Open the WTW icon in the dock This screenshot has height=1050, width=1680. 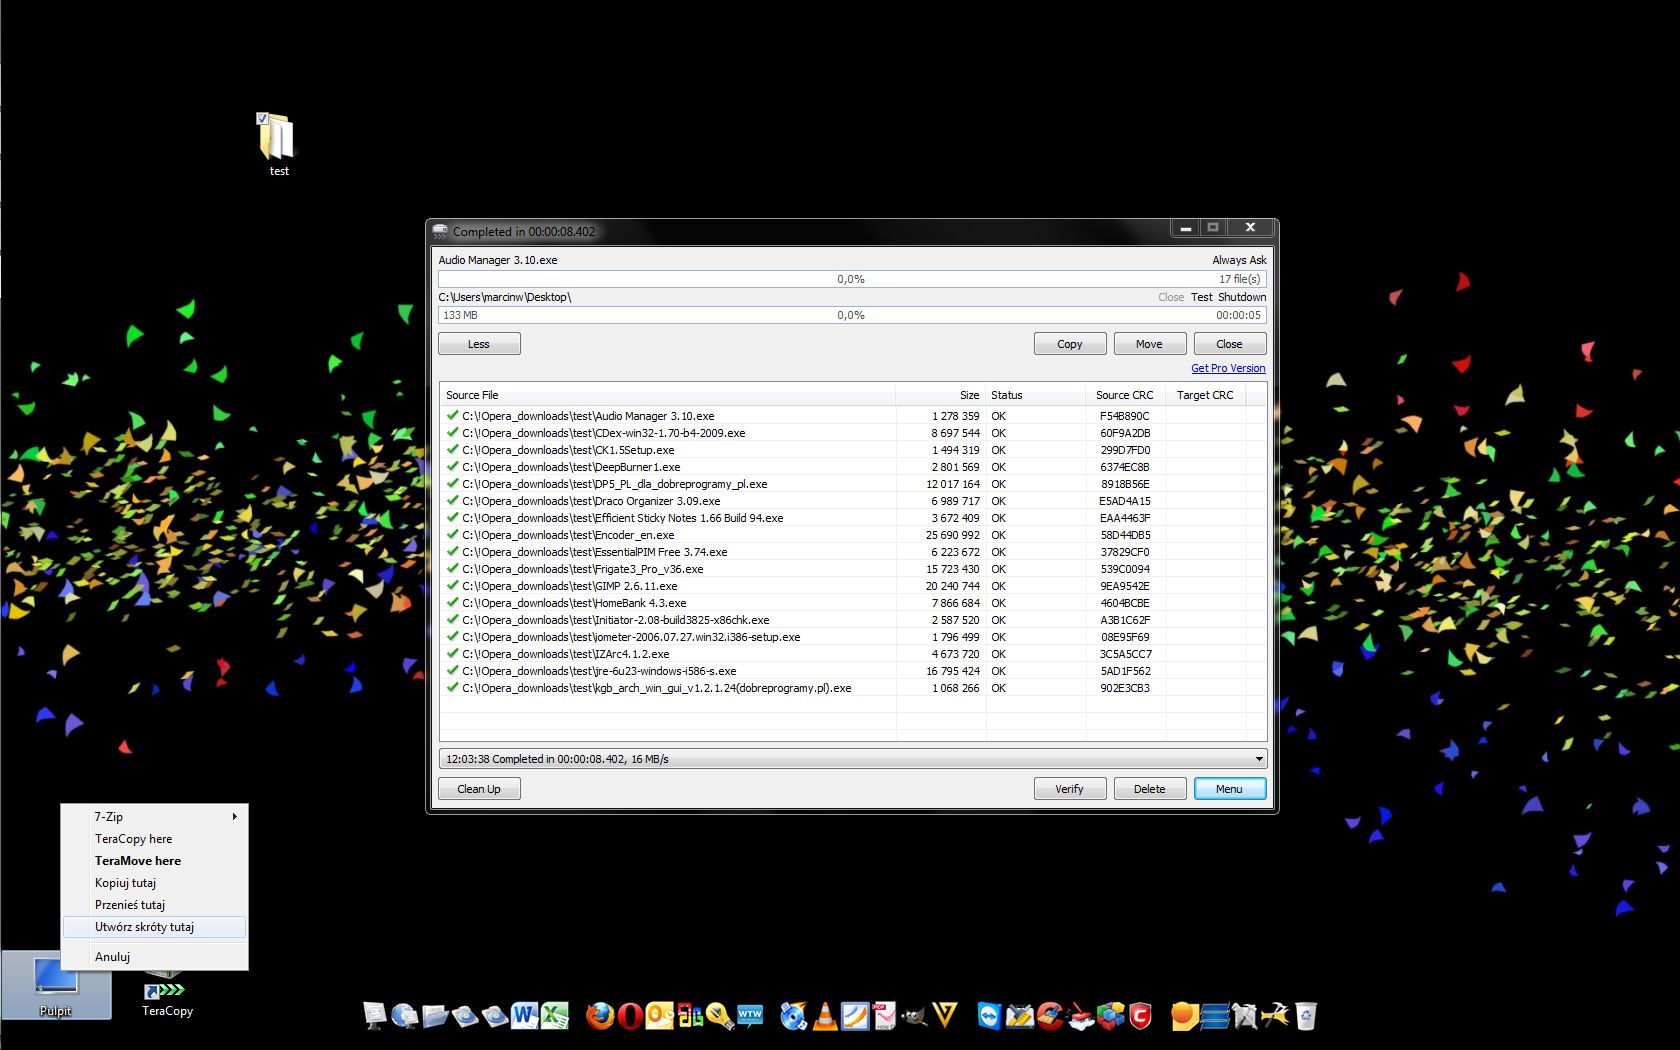click(x=750, y=1016)
